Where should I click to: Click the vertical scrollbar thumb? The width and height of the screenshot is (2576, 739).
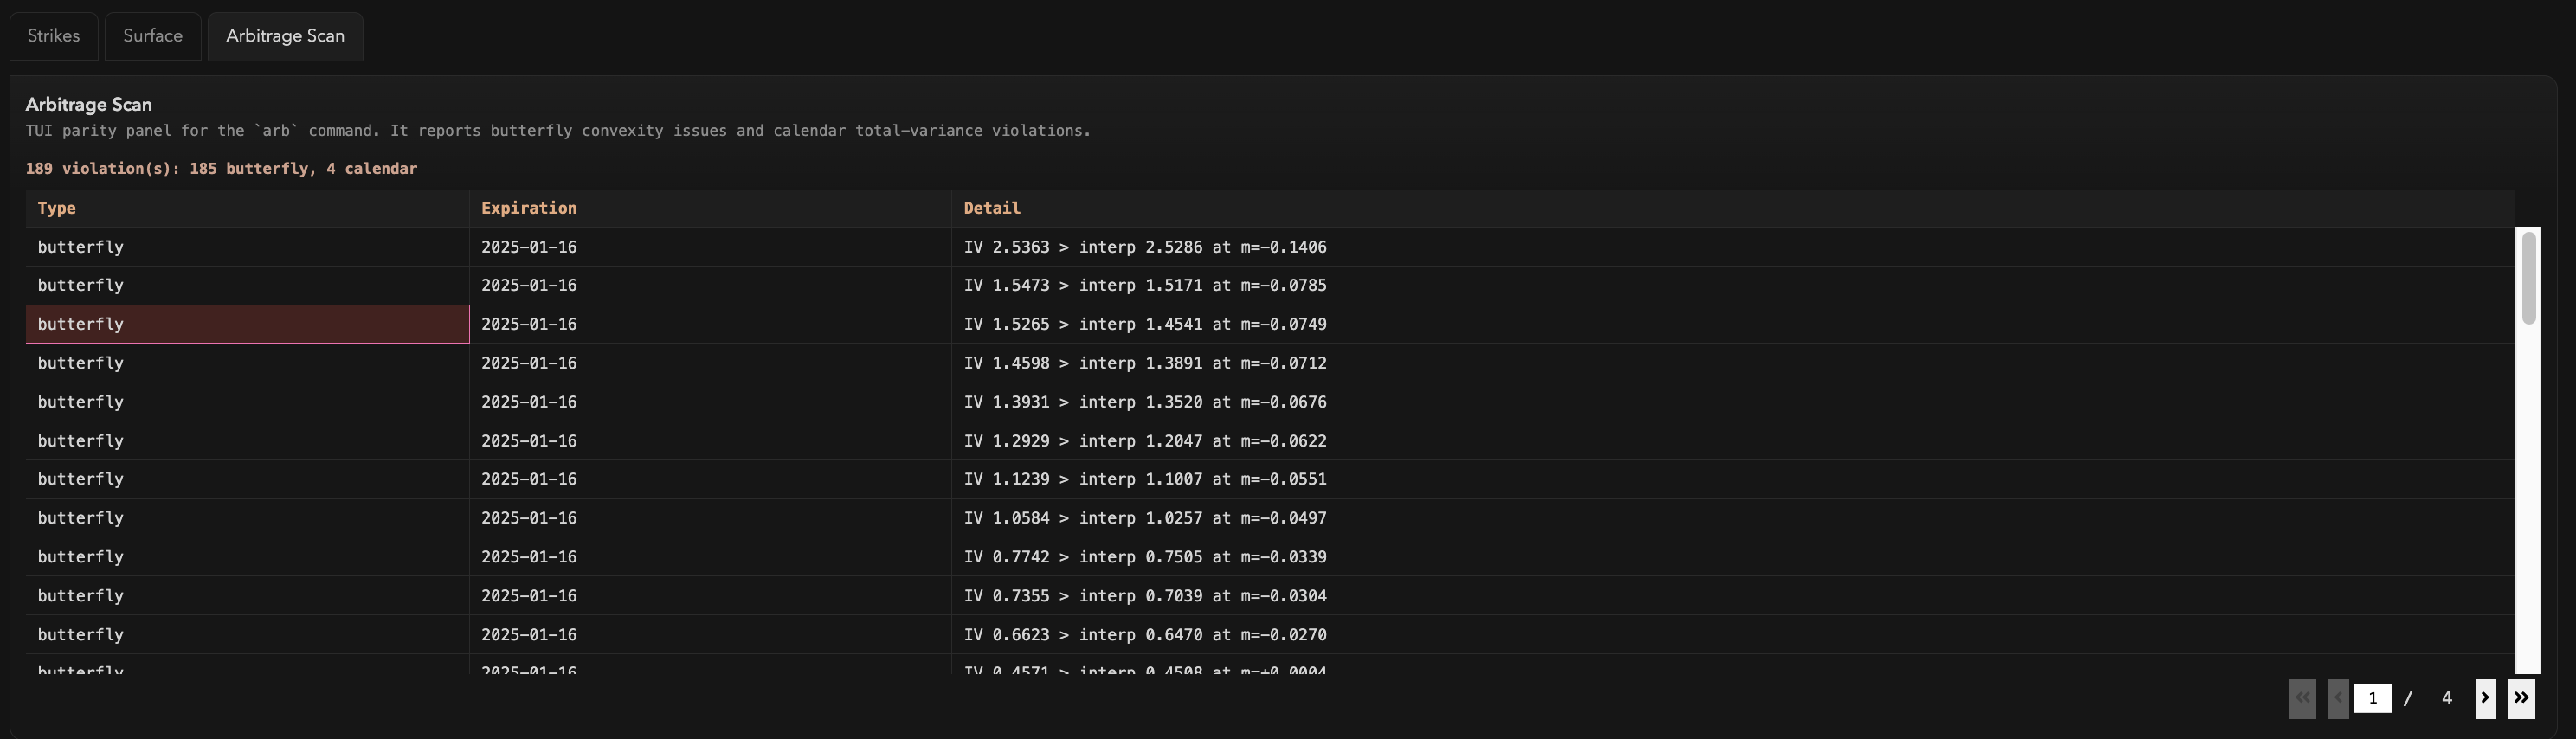click(2528, 278)
